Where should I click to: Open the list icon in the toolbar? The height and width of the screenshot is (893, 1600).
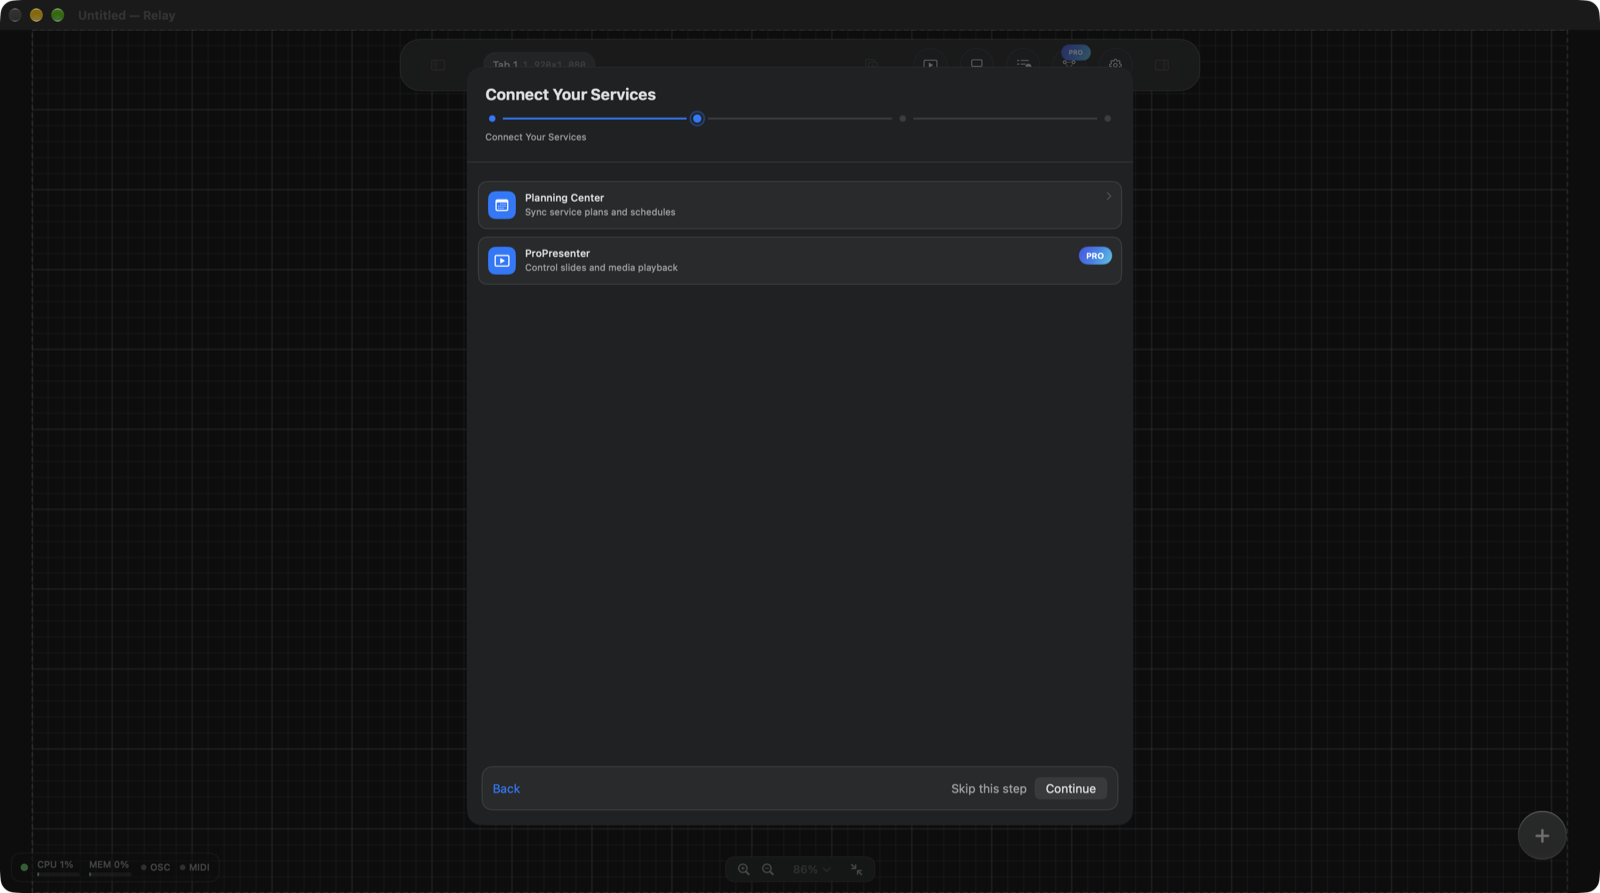(x=1023, y=64)
